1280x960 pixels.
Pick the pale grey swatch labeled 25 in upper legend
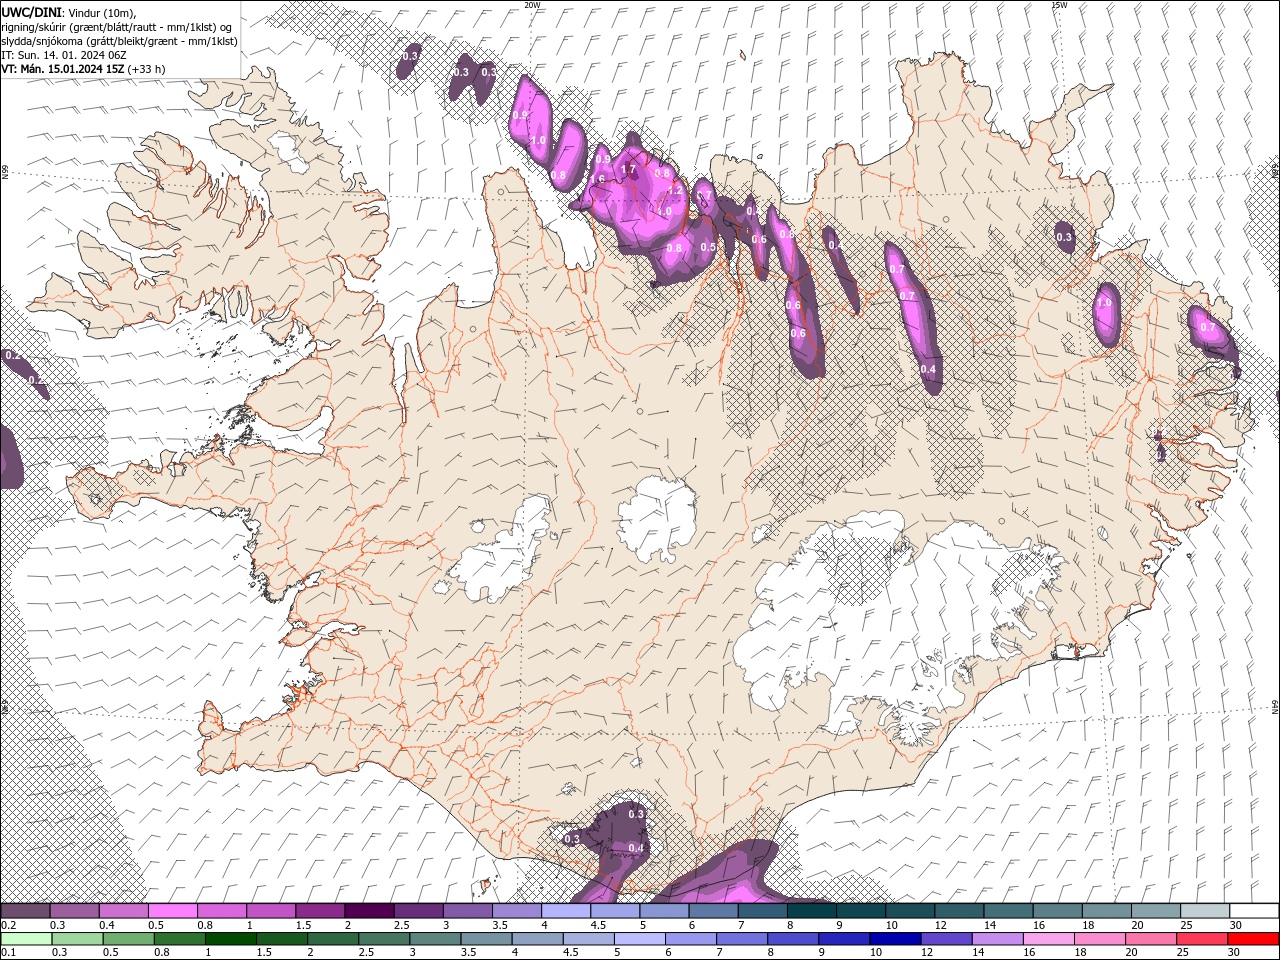click(x=1205, y=910)
